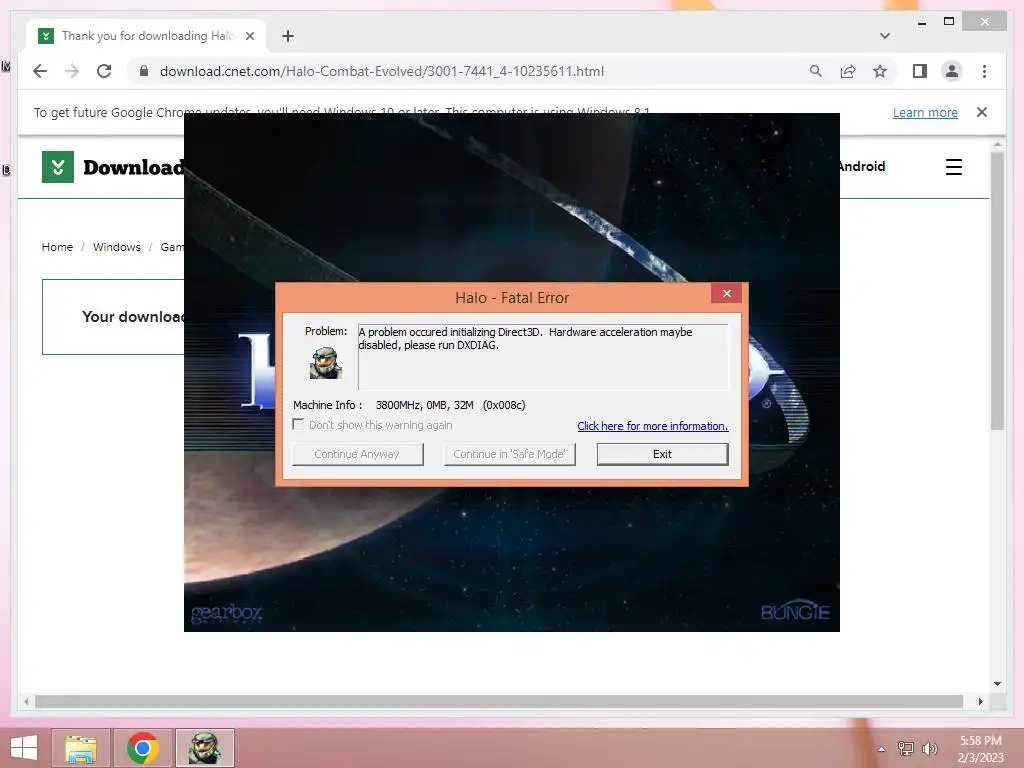Open the Windows breadcrumb link
1024x768 pixels.
tap(117, 247)
